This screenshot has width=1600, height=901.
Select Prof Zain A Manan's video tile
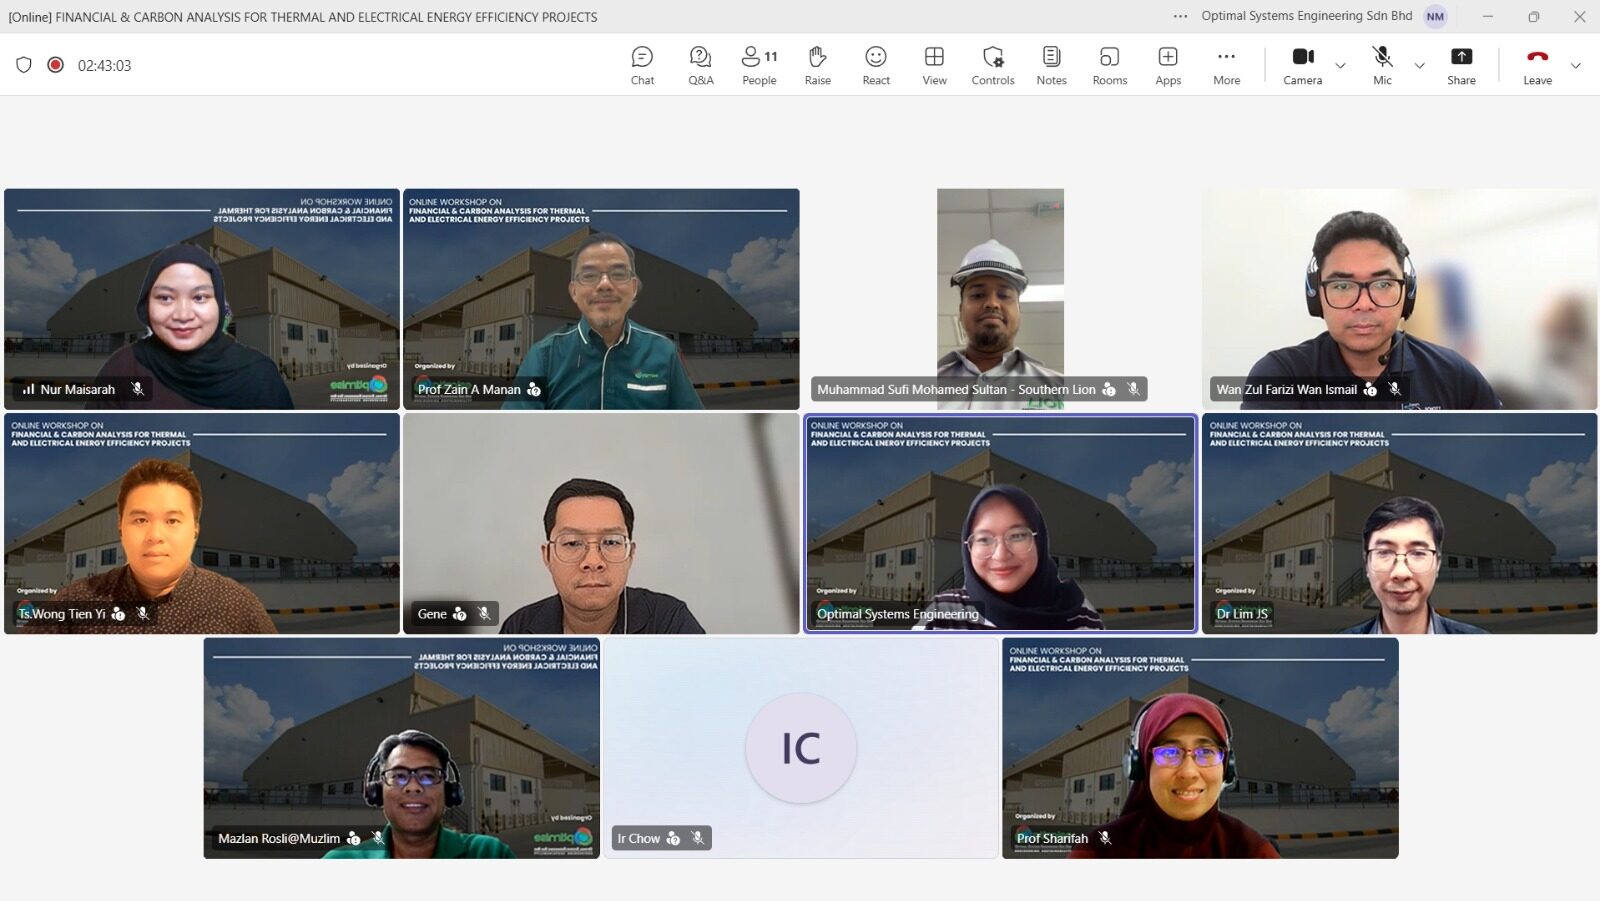click(x=601, y=299)
